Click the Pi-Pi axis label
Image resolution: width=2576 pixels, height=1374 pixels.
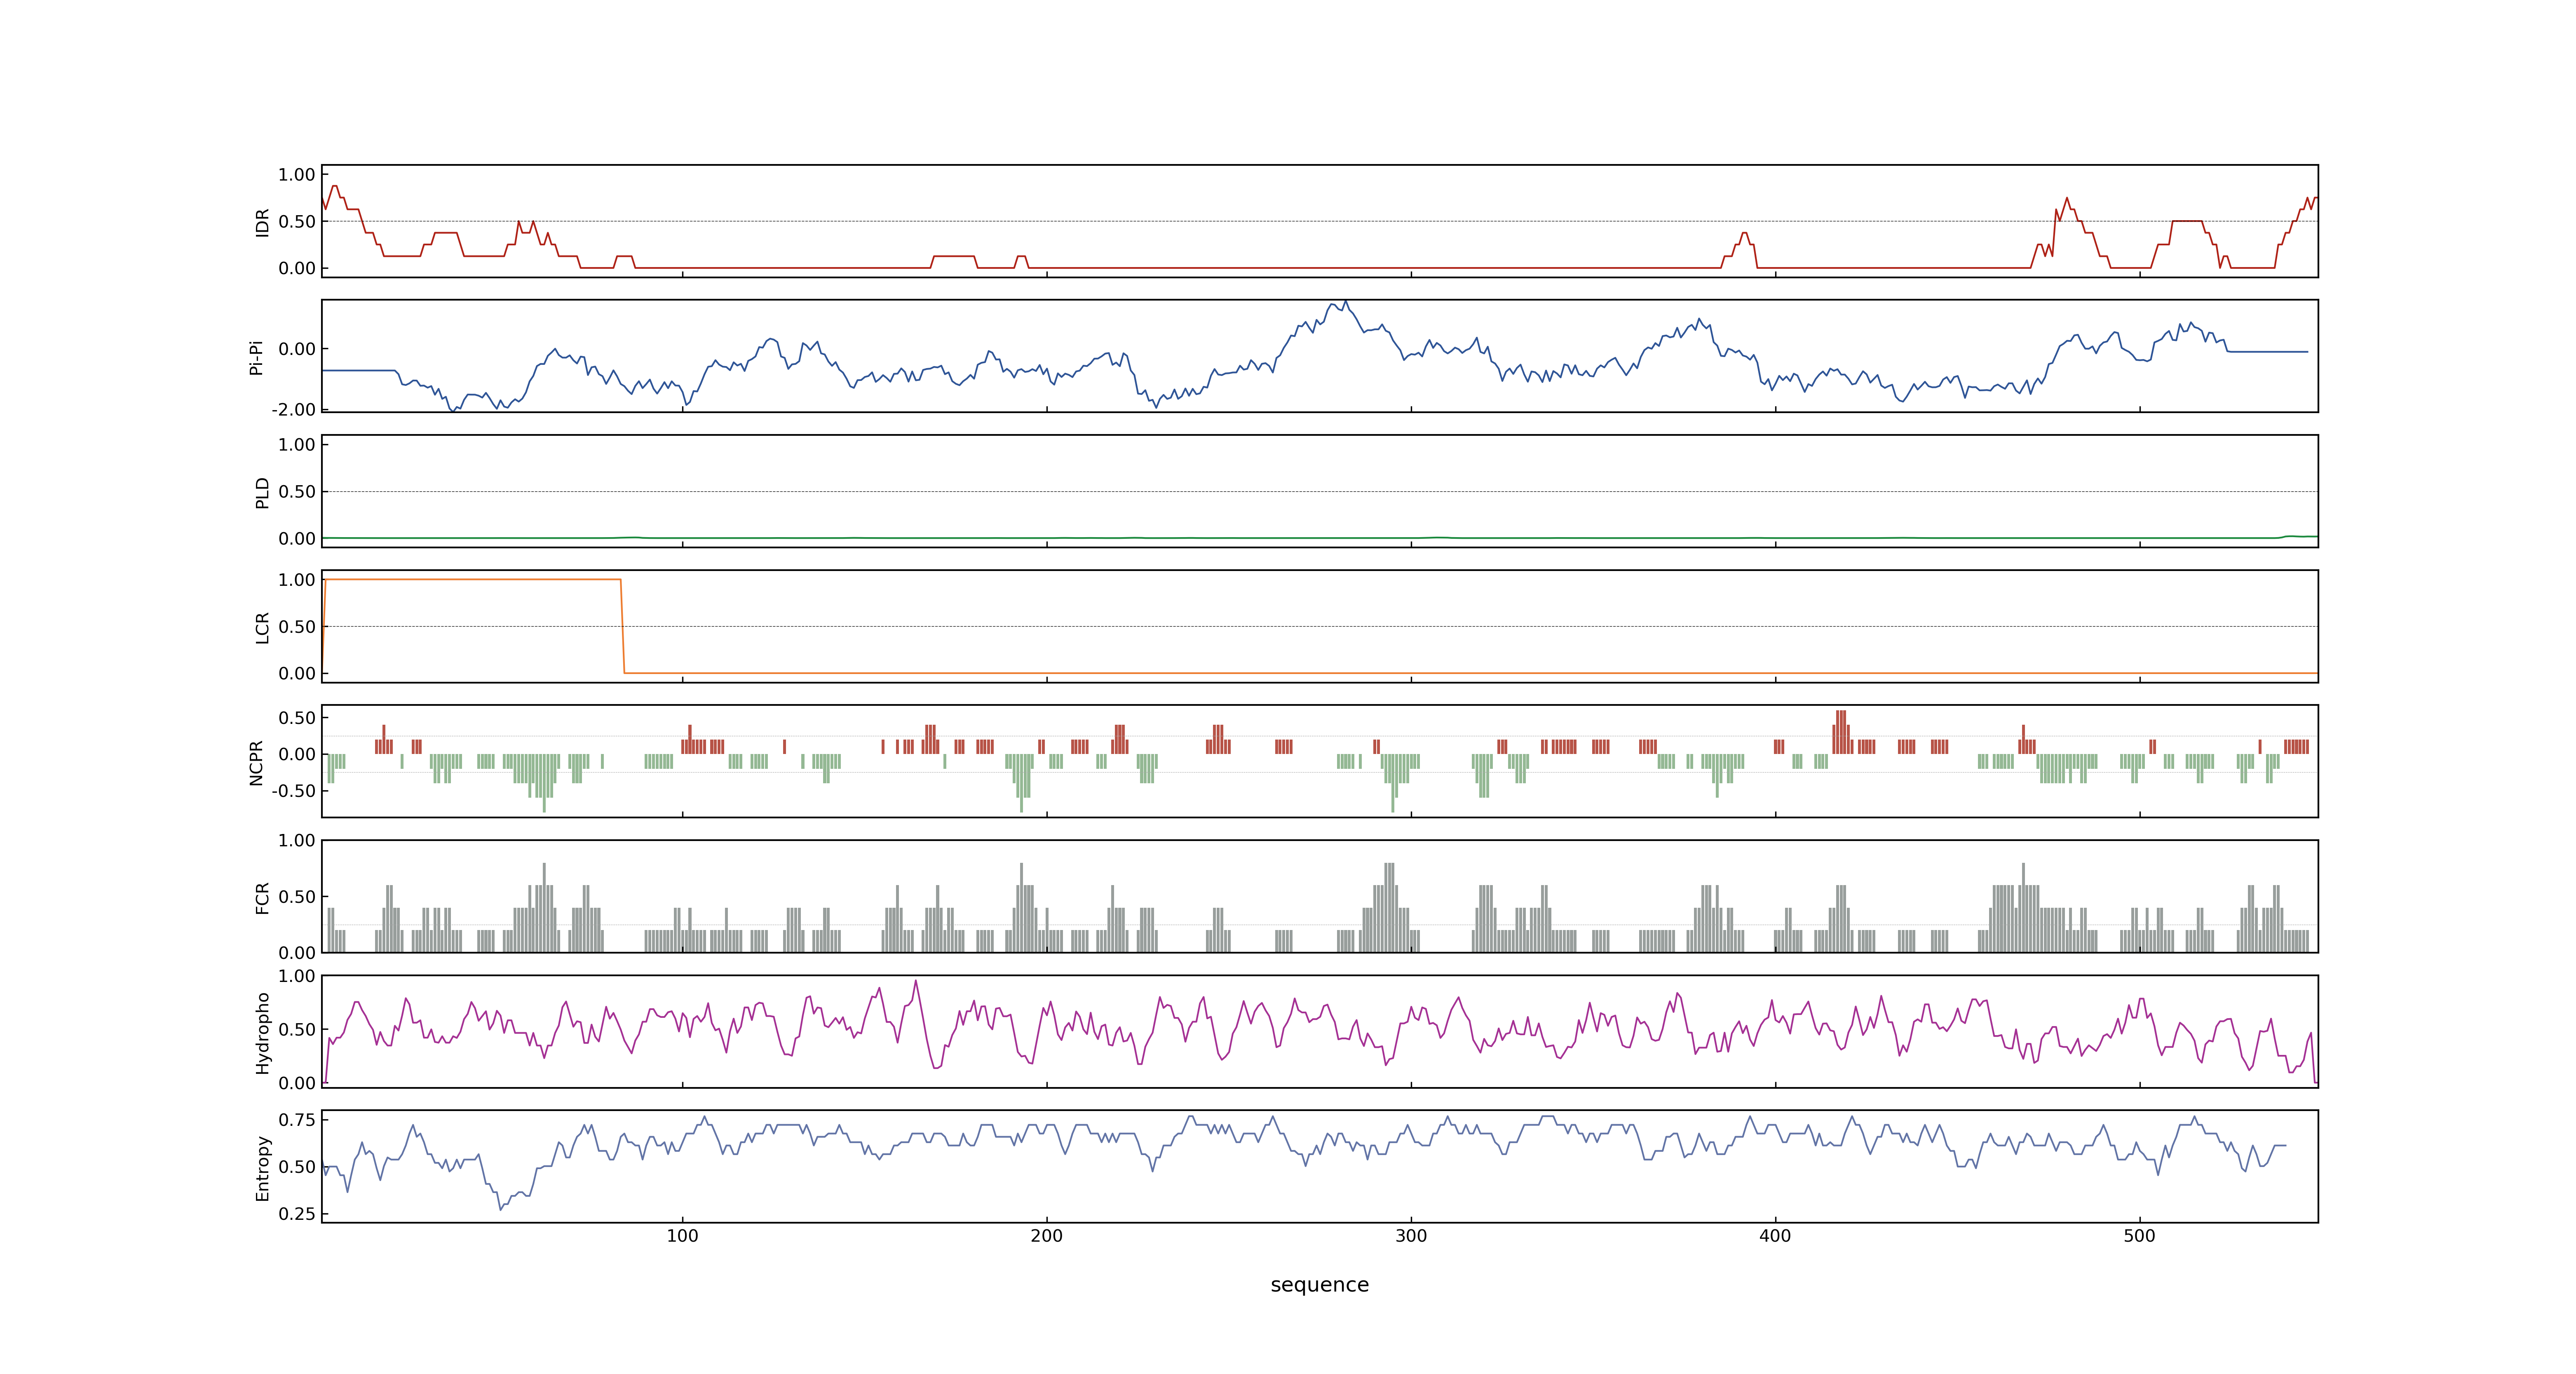click(256, 357)
